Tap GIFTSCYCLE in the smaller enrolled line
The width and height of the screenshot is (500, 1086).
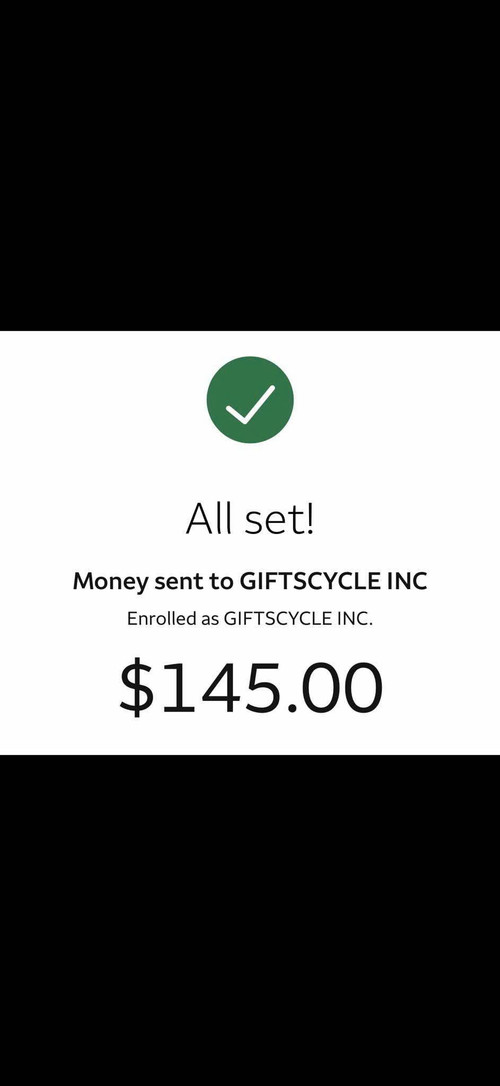click(x=278, y=618)
